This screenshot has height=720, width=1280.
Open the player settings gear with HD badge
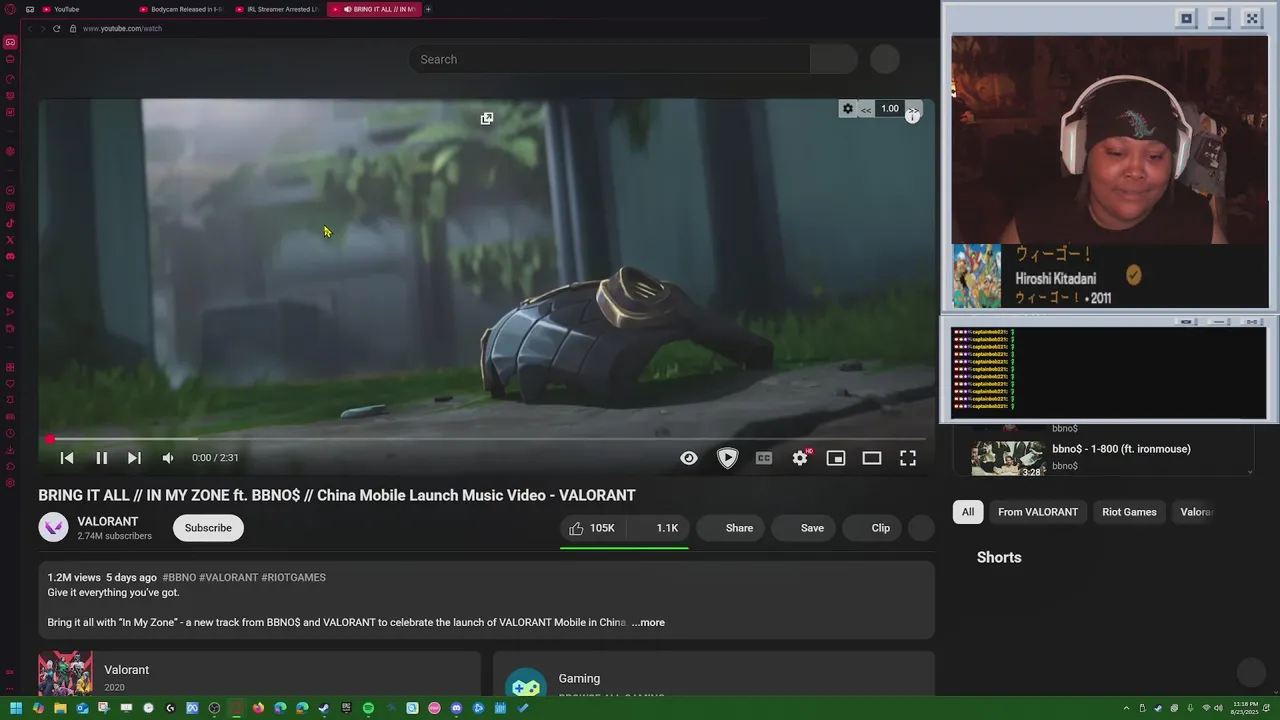[800, 458]
